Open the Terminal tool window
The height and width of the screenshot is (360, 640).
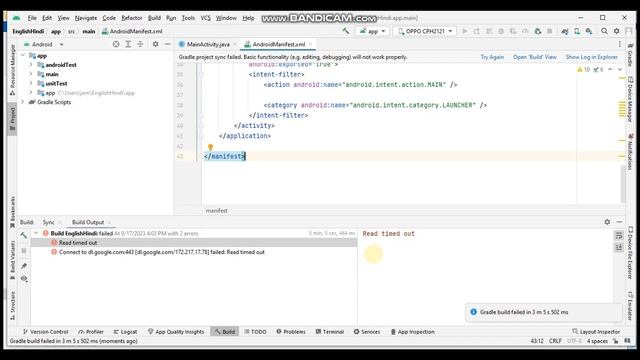329,332
